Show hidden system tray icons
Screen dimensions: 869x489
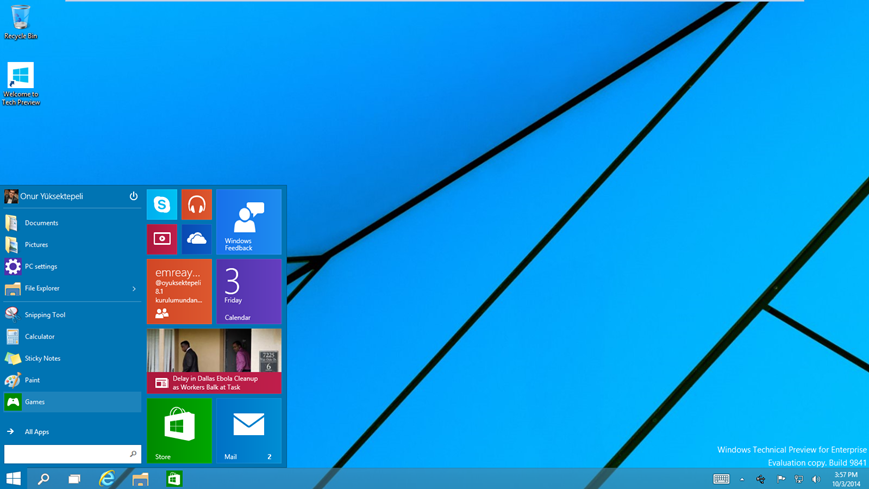pos(742,479)
